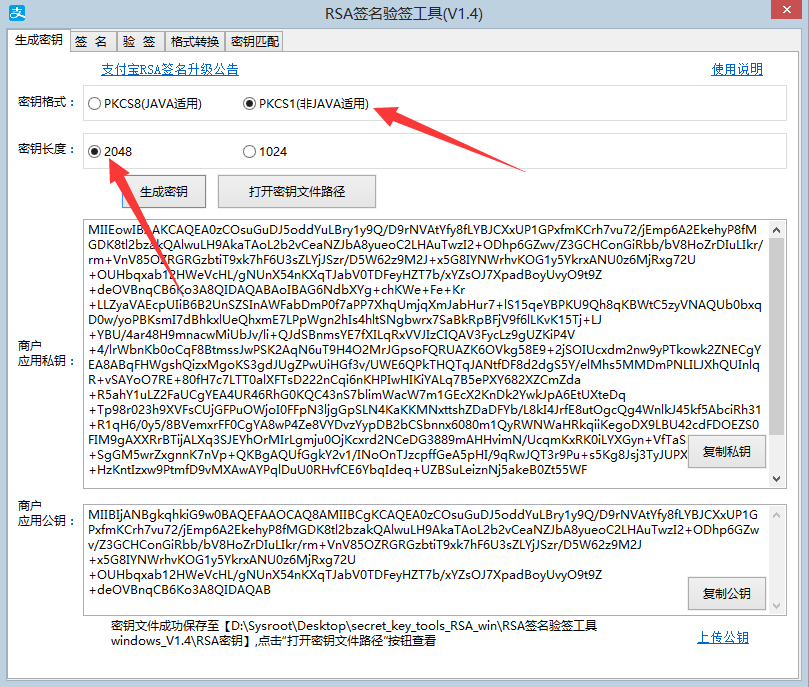This screenshot has width=809, height=687.
Task: Choose 1024 key length
Action: (265, 152)
